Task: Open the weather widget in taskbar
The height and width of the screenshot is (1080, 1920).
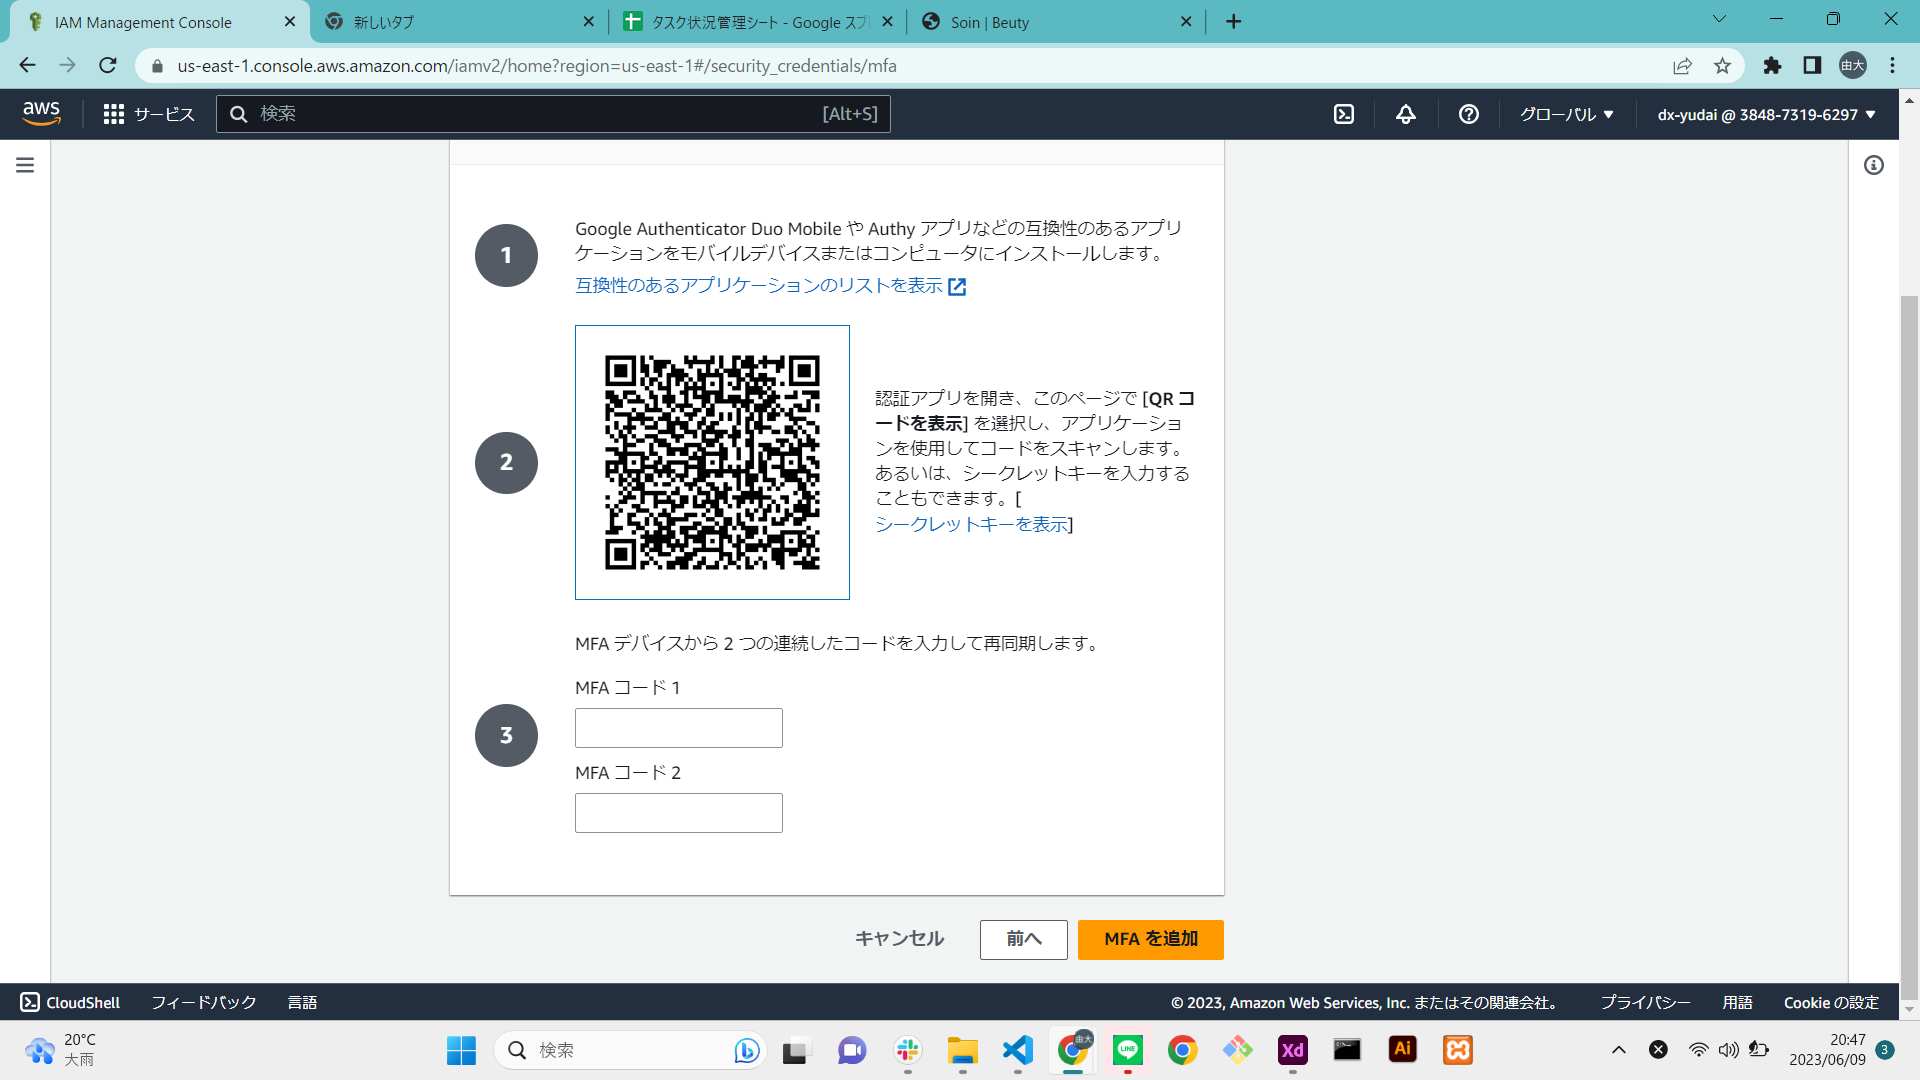Action: [62, 1050]
